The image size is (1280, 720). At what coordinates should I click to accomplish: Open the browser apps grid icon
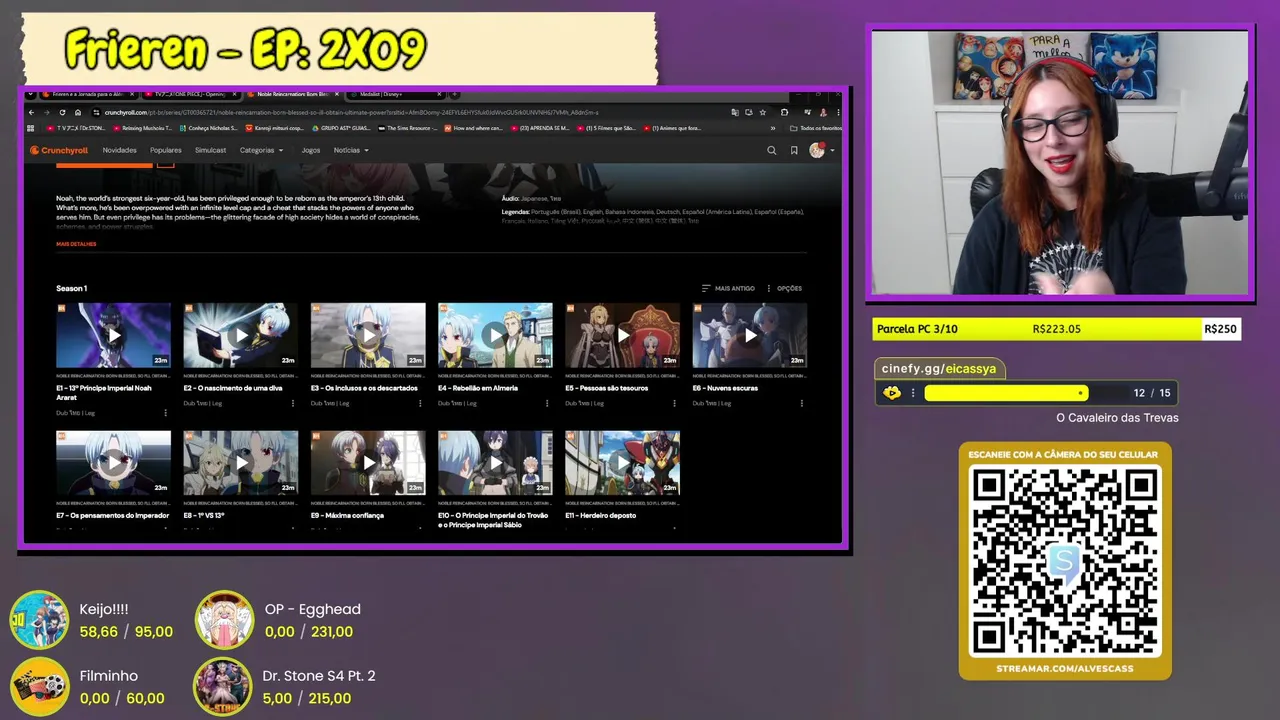tap(31, 128)
